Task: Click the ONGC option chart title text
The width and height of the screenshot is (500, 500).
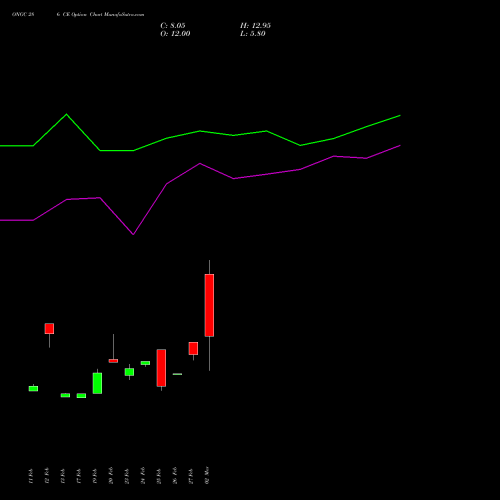Action: [x=78, y=15]
